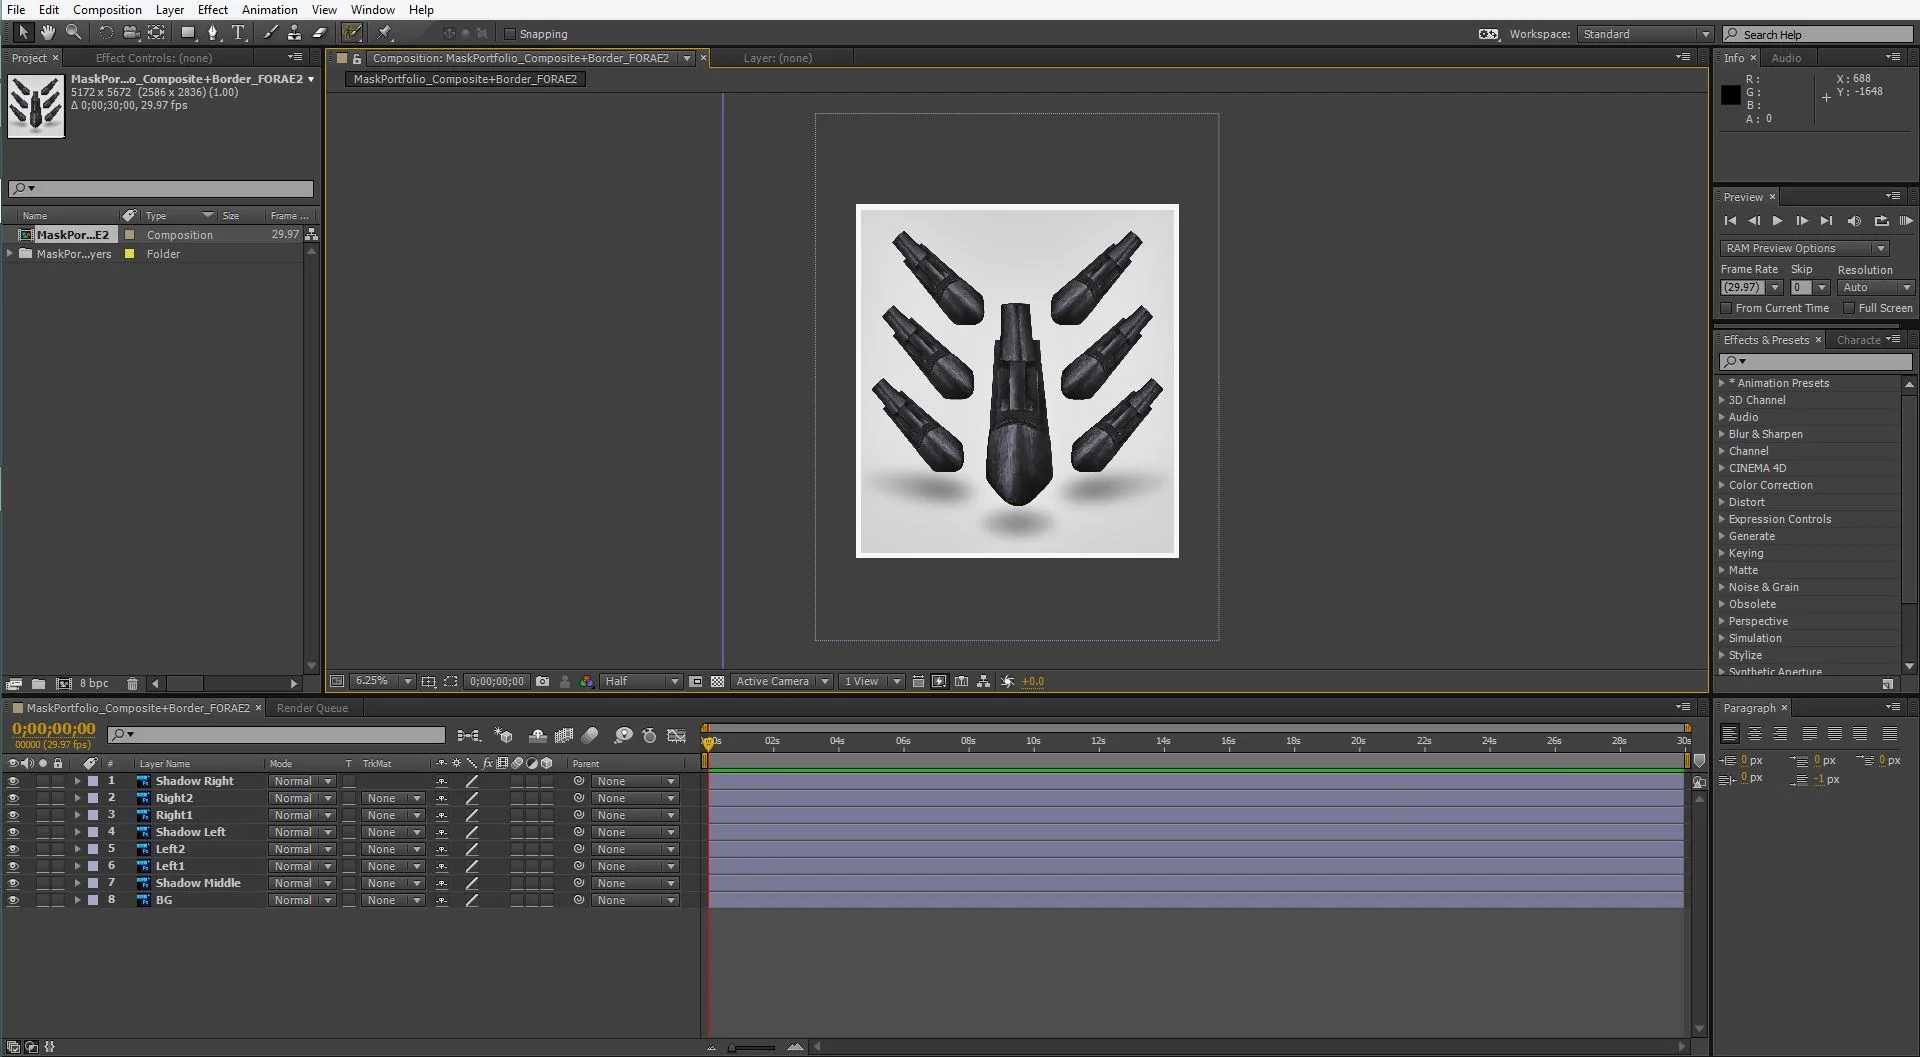Click the 8 bpc color depth button

[x=94, y=684]
